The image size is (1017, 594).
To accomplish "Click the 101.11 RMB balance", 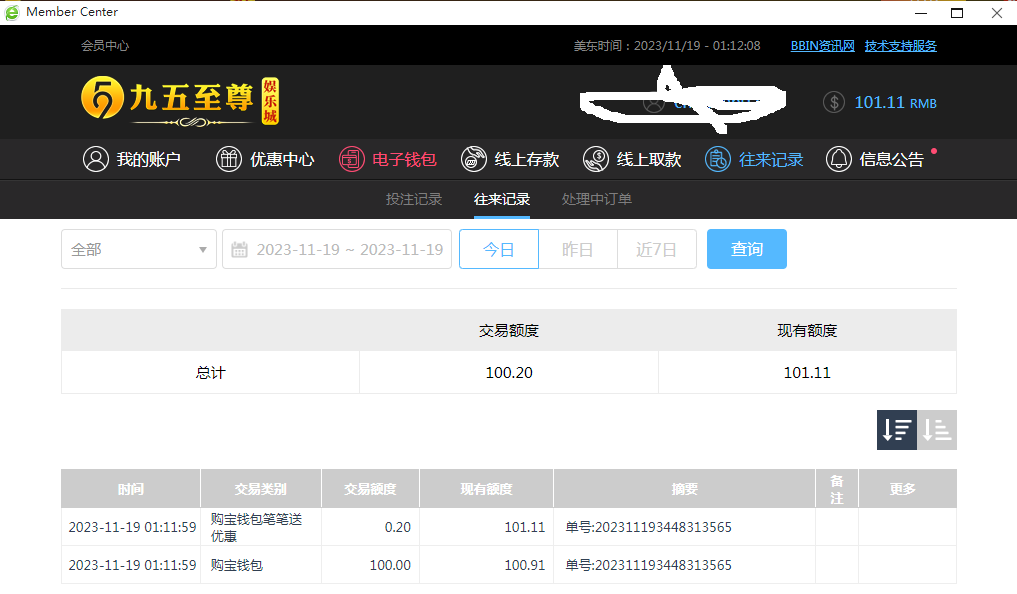I will pyautogui.click(x=895, y=102).
